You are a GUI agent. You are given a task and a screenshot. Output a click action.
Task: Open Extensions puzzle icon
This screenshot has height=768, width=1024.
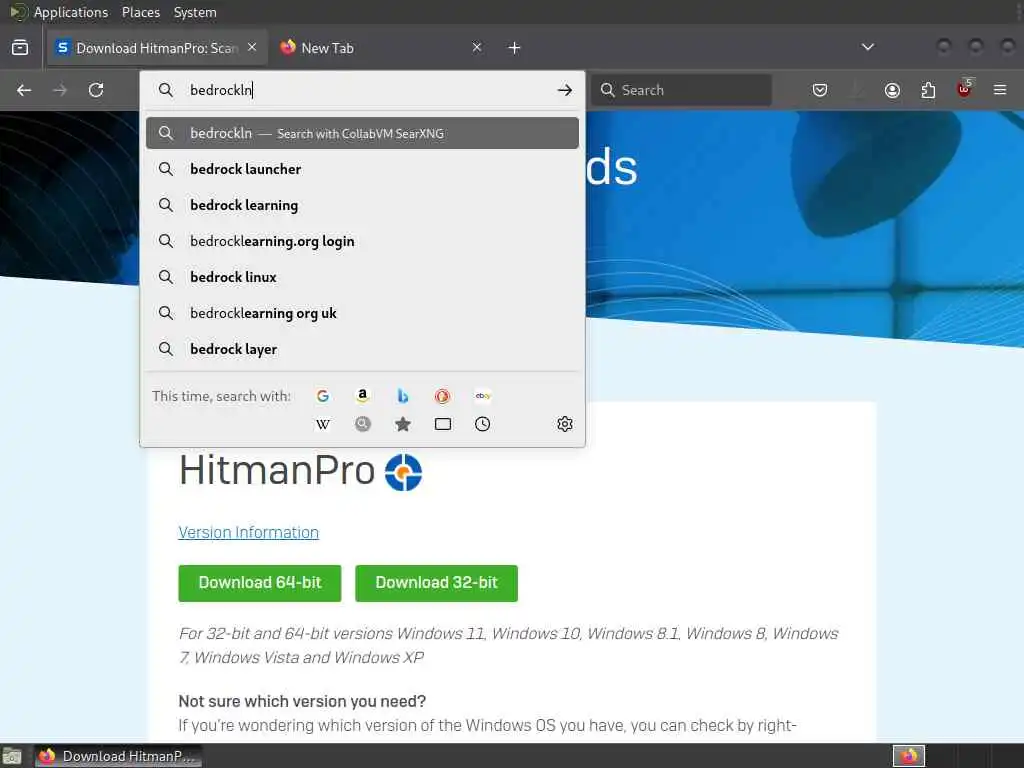pyautogui.click(x=928, y=90)
